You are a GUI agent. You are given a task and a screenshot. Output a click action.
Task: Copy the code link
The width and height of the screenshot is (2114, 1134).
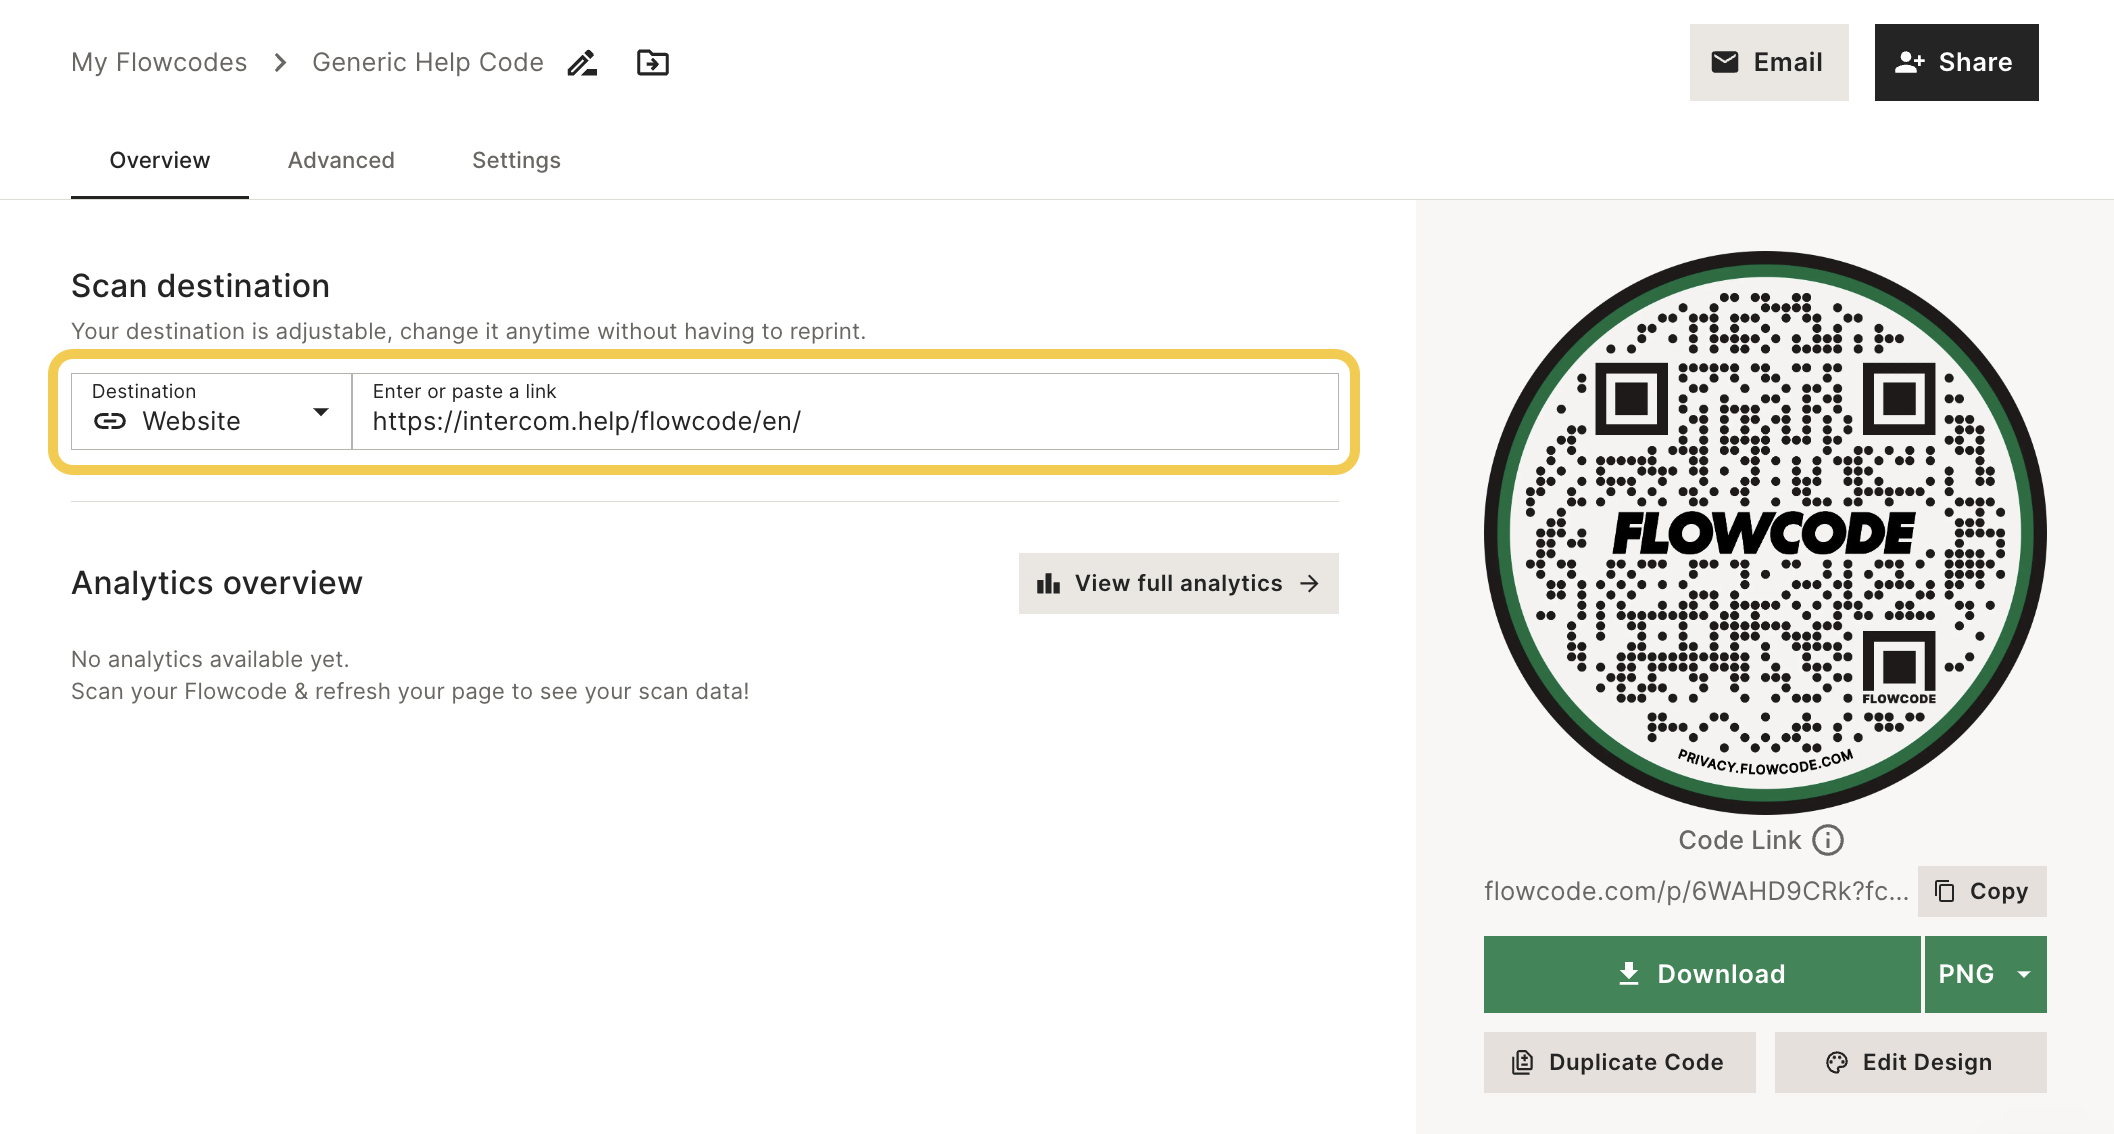point(1982,891)
